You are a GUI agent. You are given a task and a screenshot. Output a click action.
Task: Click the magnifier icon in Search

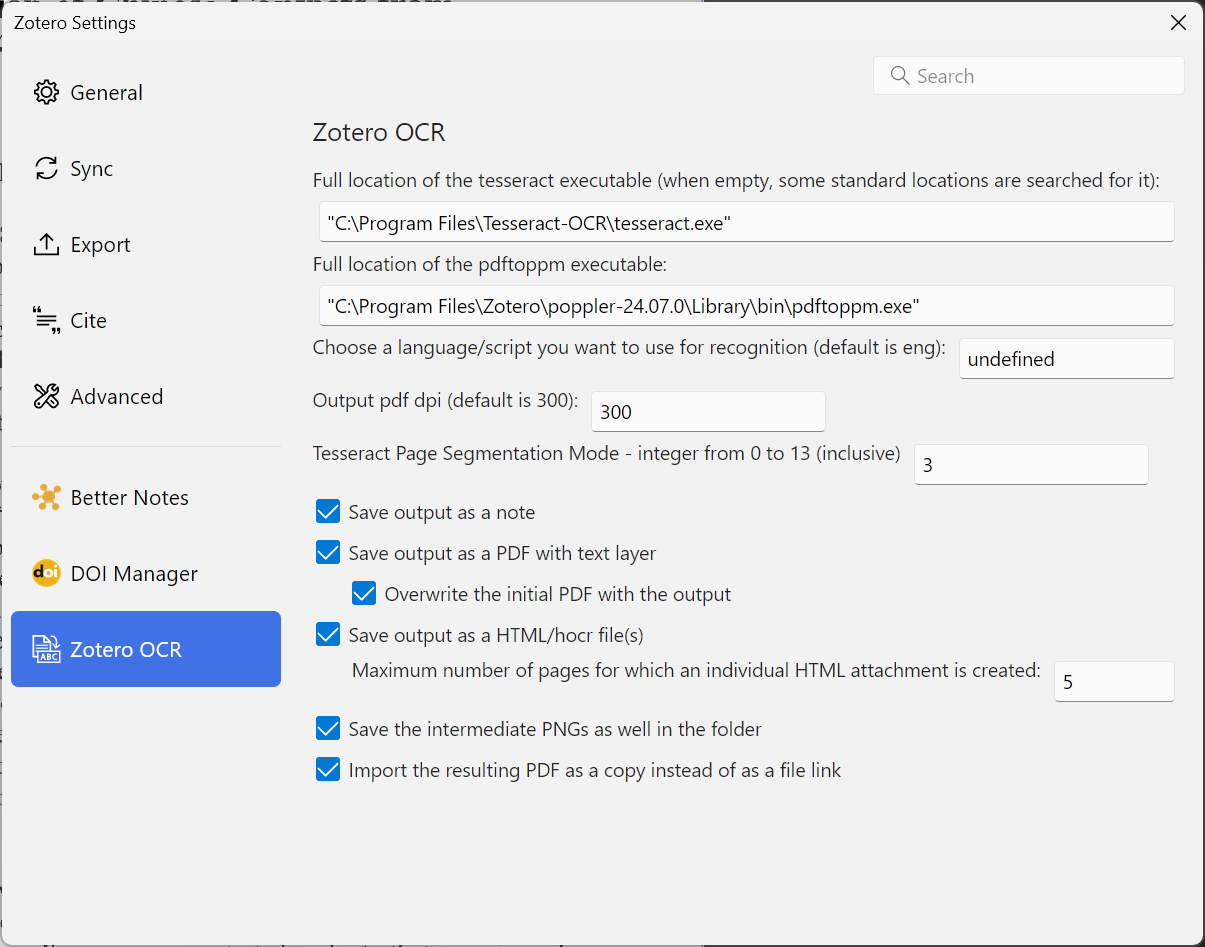click(899, 76)
